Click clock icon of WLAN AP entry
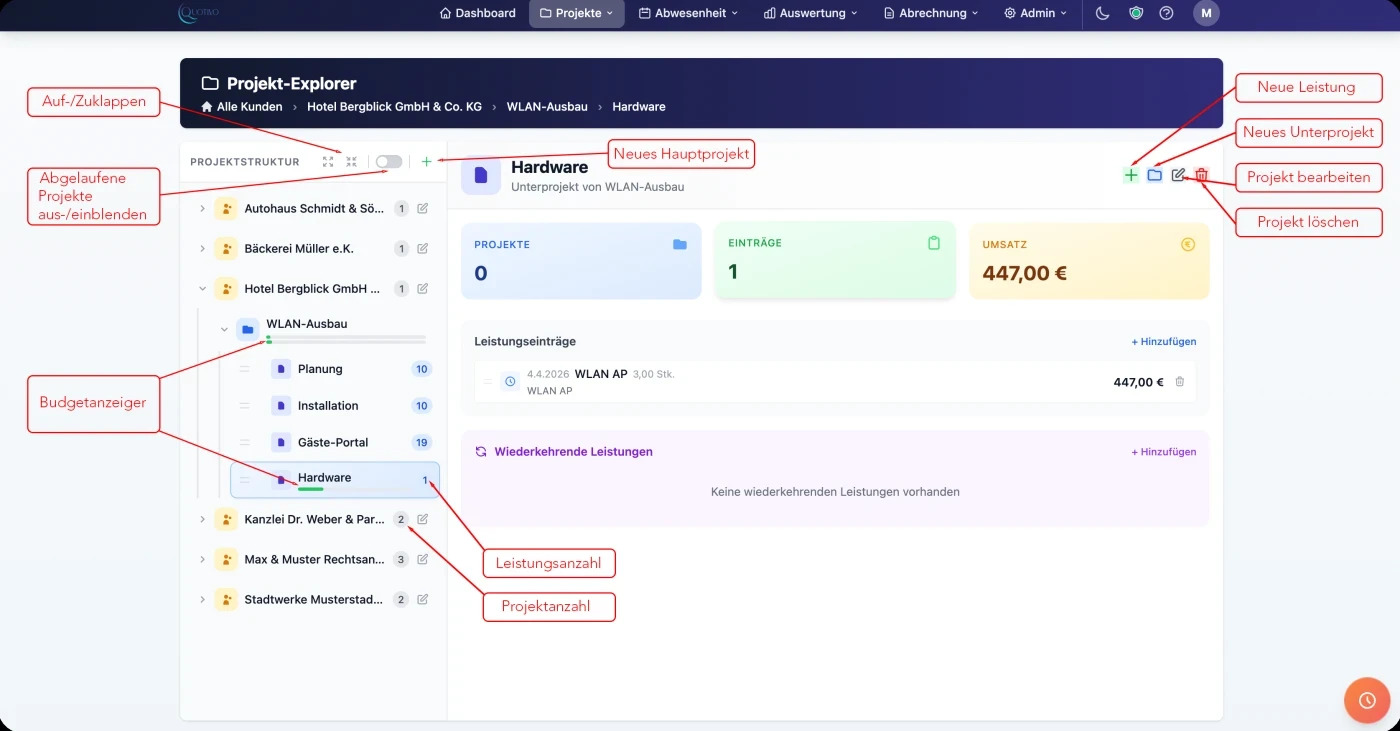 pos(510,382)
